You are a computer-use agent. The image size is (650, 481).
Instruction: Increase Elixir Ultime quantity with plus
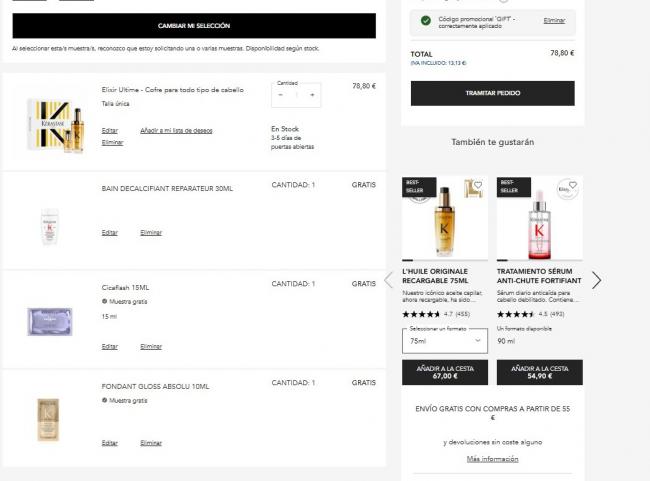click(312, 95)
